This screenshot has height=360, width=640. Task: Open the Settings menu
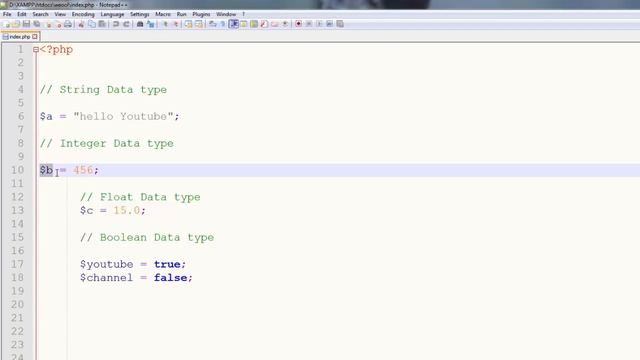[140, 14]
